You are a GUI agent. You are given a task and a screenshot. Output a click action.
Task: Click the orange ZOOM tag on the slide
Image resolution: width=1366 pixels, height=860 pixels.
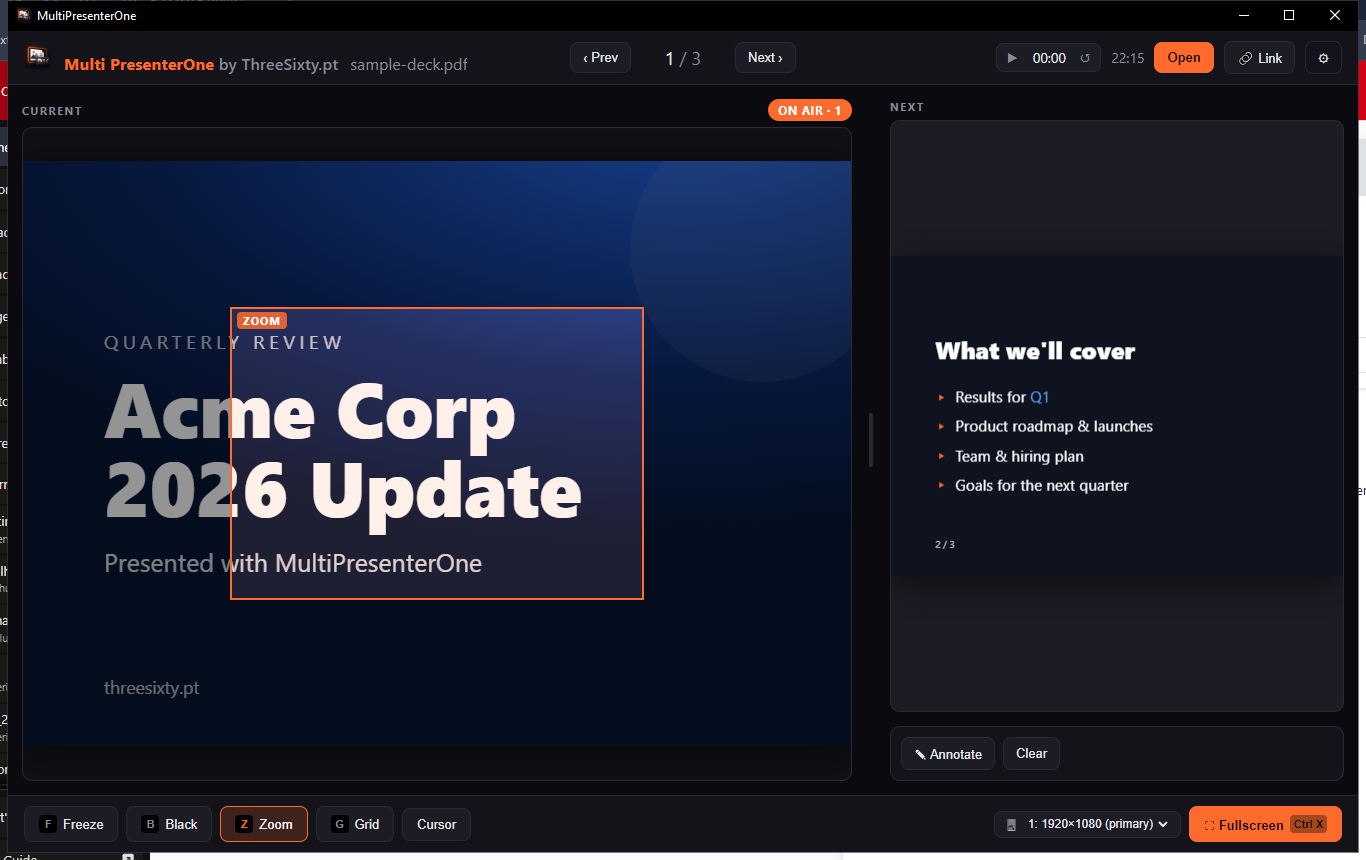click(262, 321)
